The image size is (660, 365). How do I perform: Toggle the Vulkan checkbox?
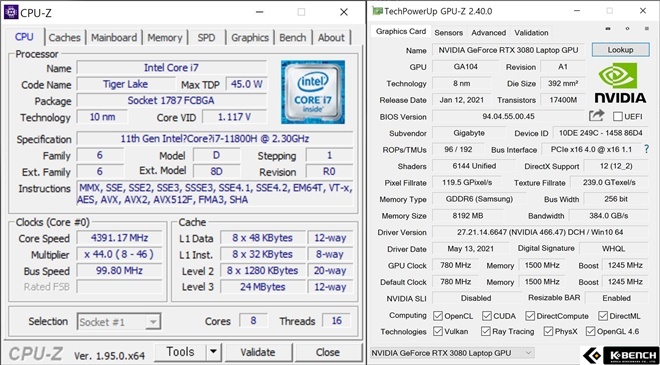pos(438,331)
